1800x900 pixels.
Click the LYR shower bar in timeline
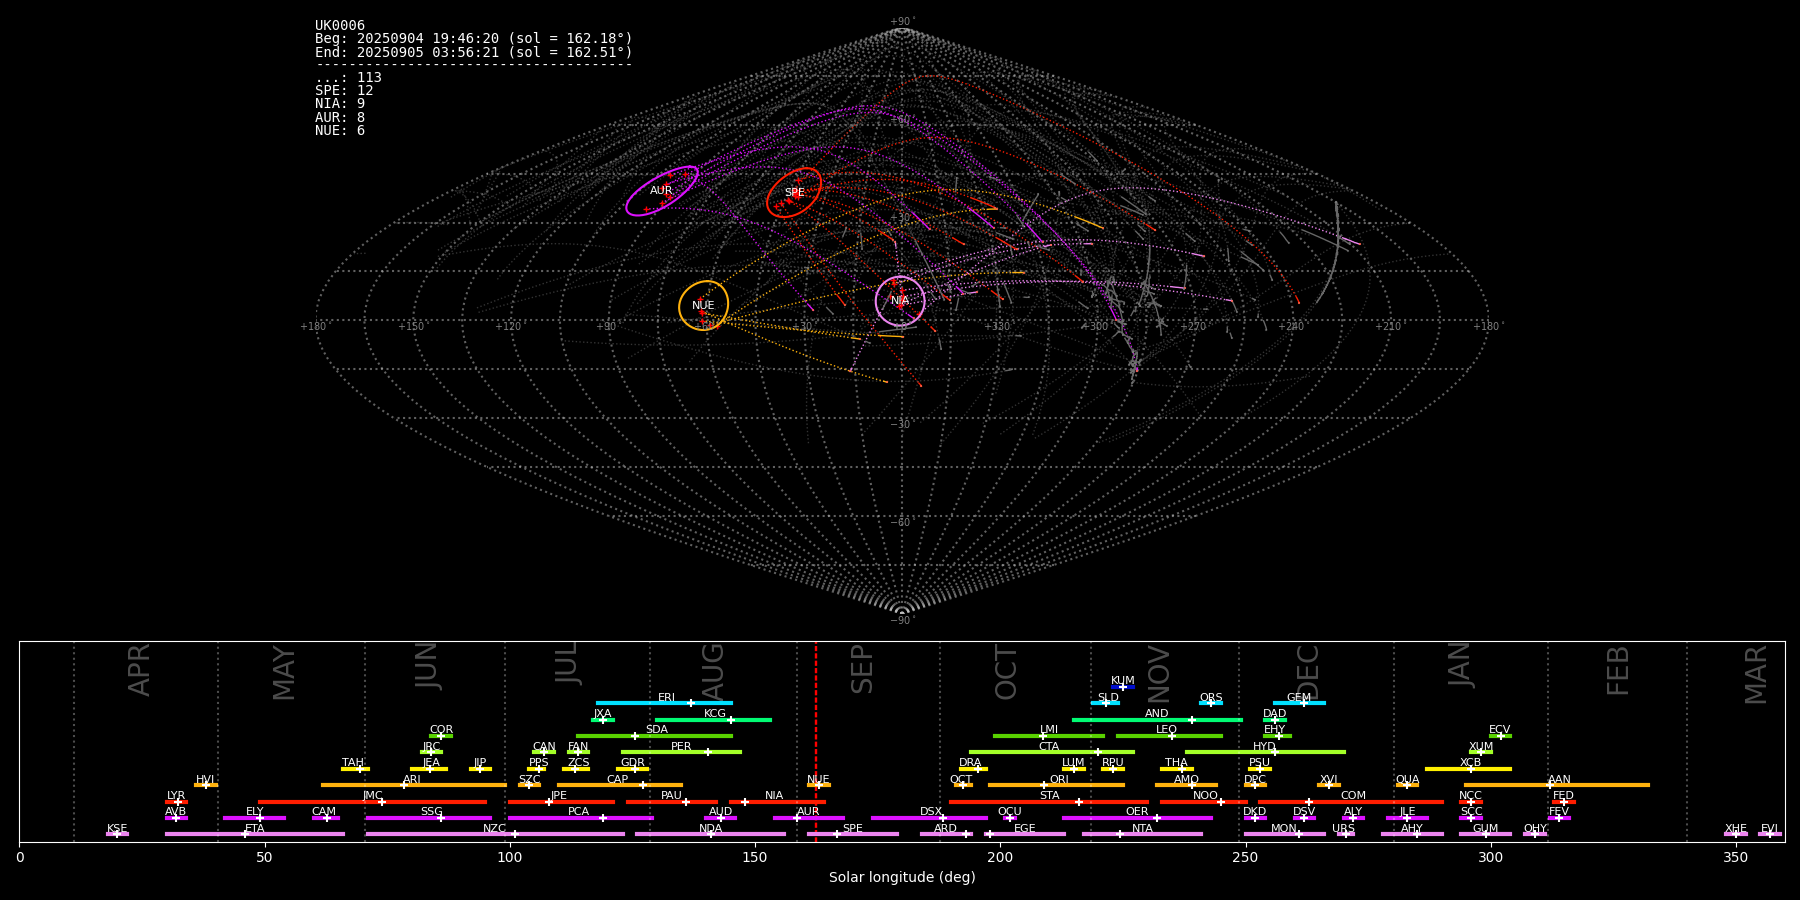coord(176,802)
